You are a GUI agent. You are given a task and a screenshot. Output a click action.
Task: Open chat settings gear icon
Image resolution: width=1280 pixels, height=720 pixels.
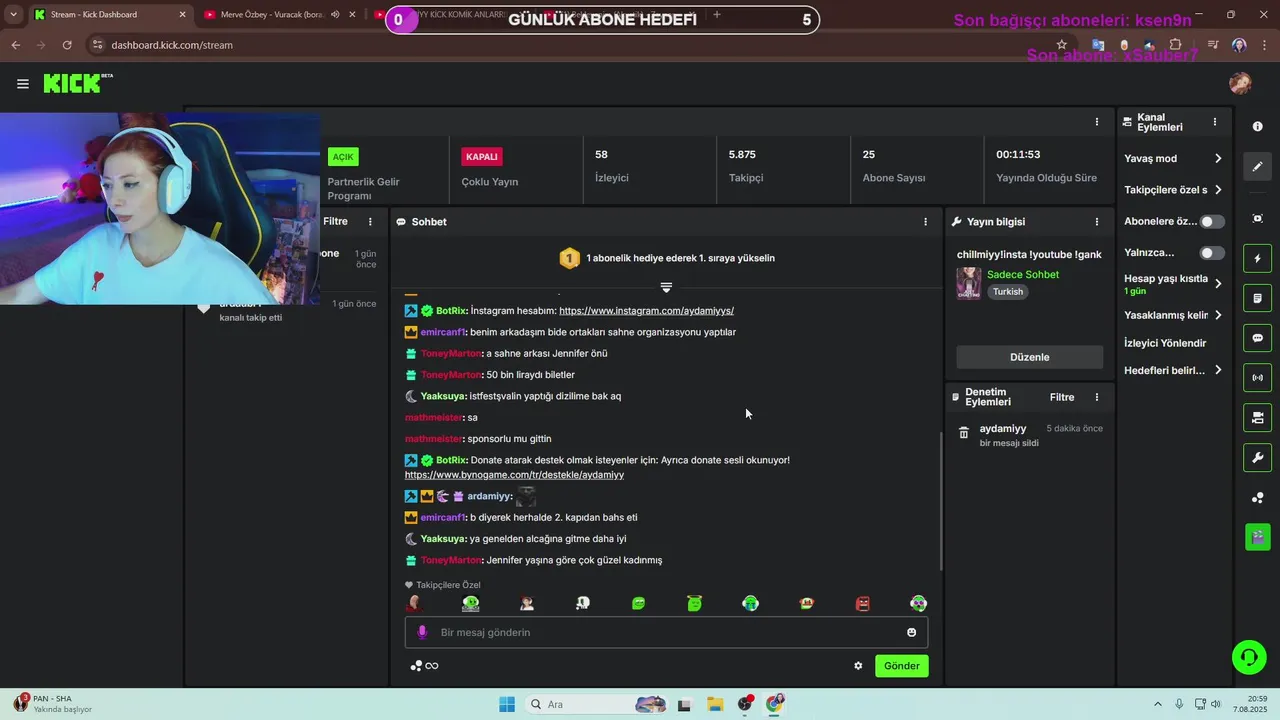tap(858, 666)
